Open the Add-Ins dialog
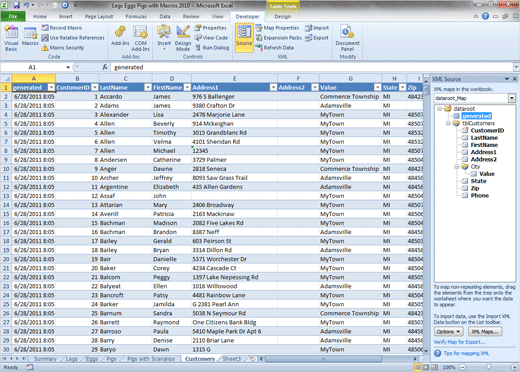This screenshot has height=372, width=520. (x=120, y=36)
